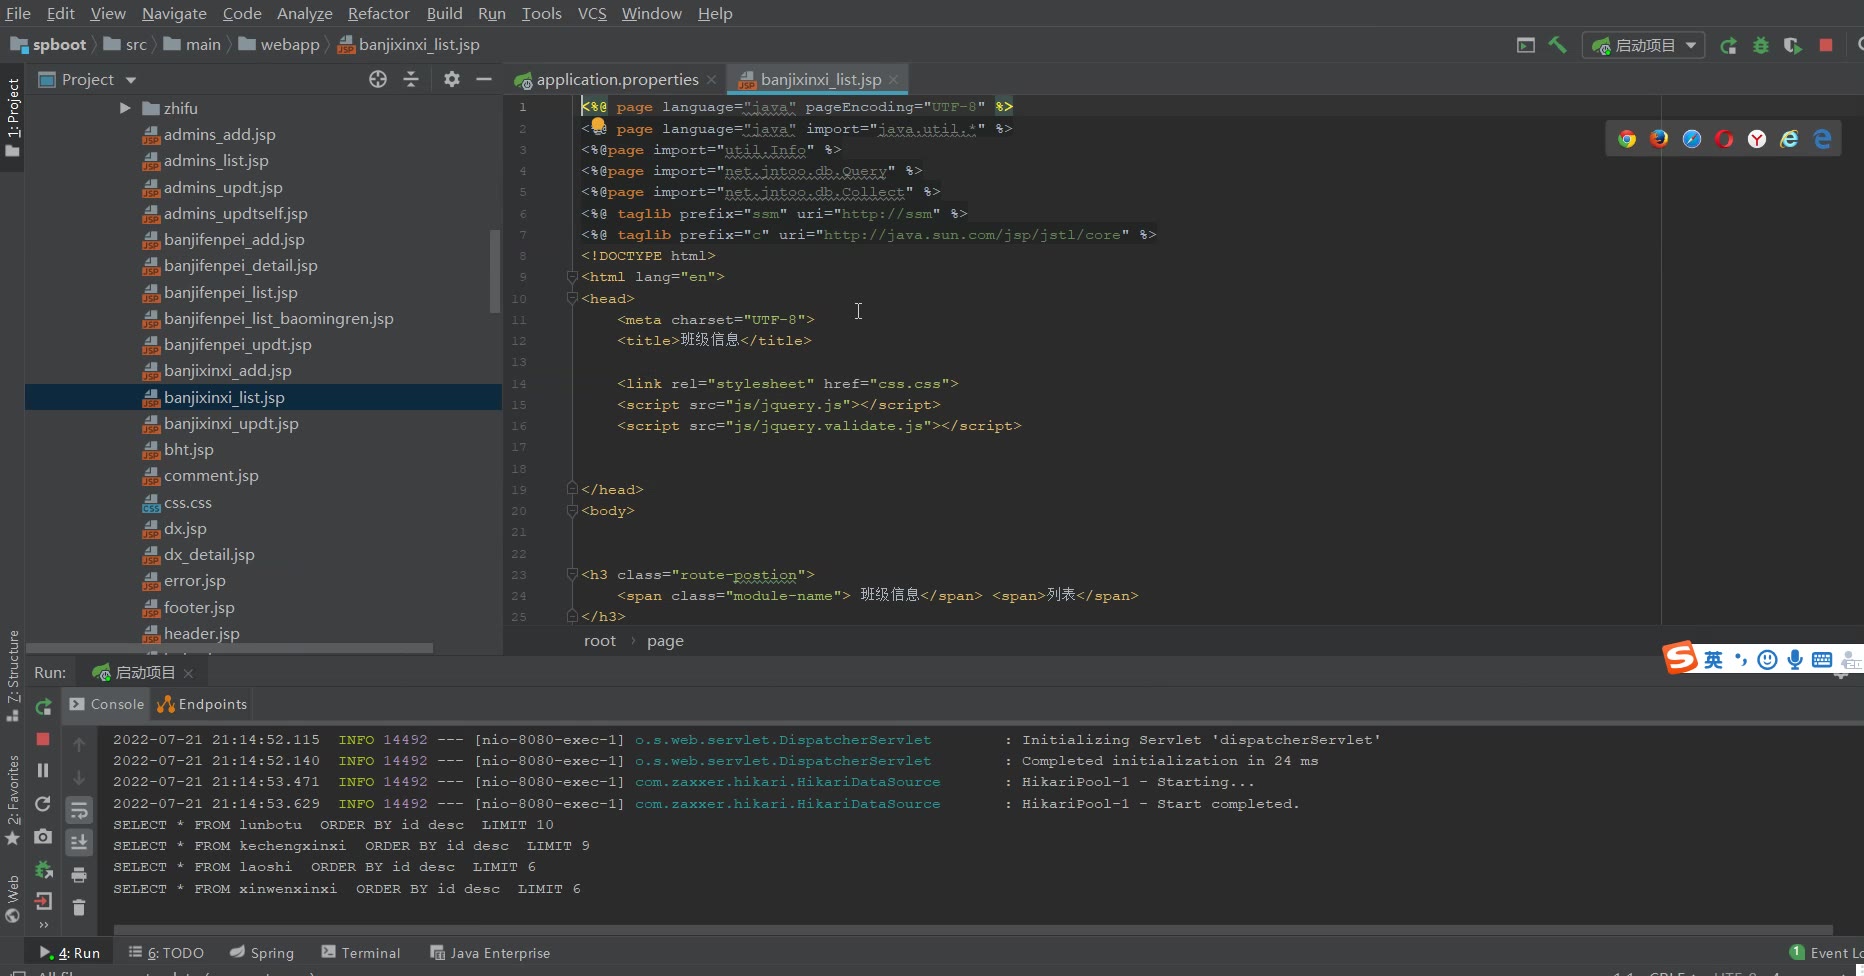Click the Debug bug icon in toolbar
The image size is (1864, 976).
click(1761, 45)
